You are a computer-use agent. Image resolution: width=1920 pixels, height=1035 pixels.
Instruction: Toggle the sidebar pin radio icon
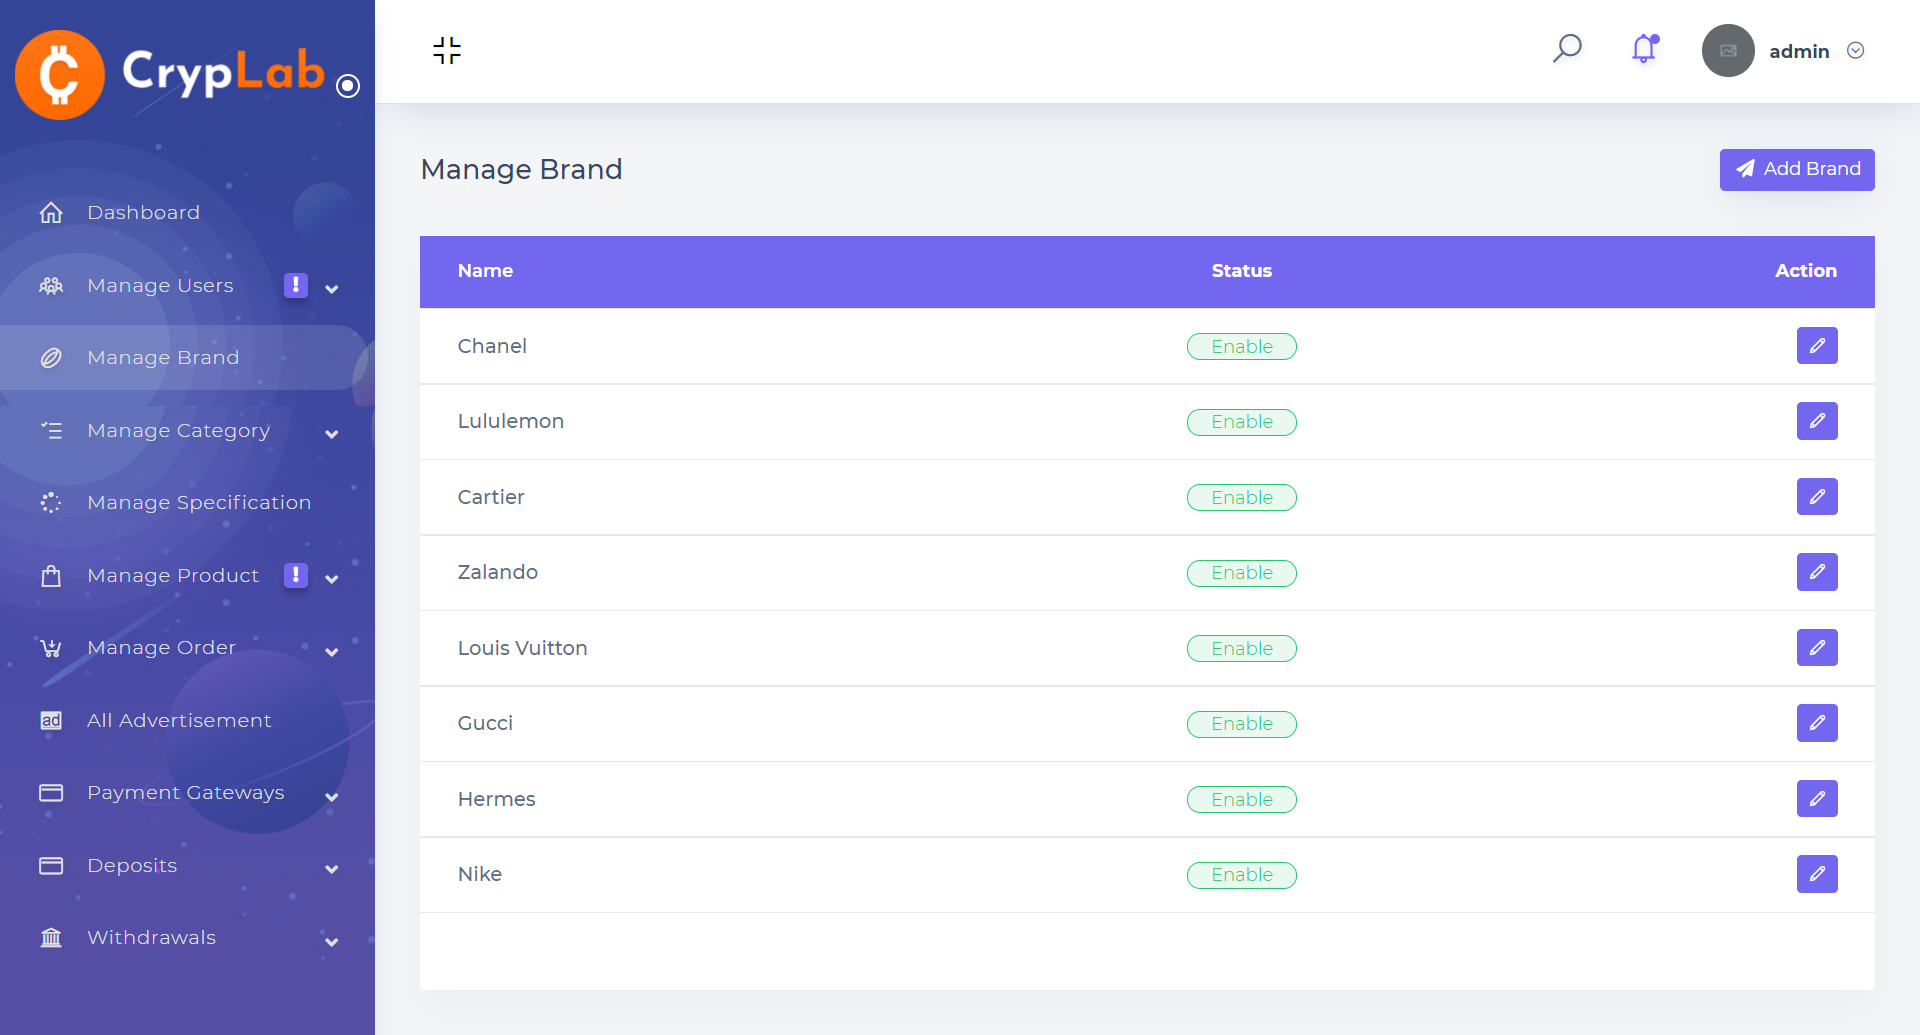click(348, 86)
